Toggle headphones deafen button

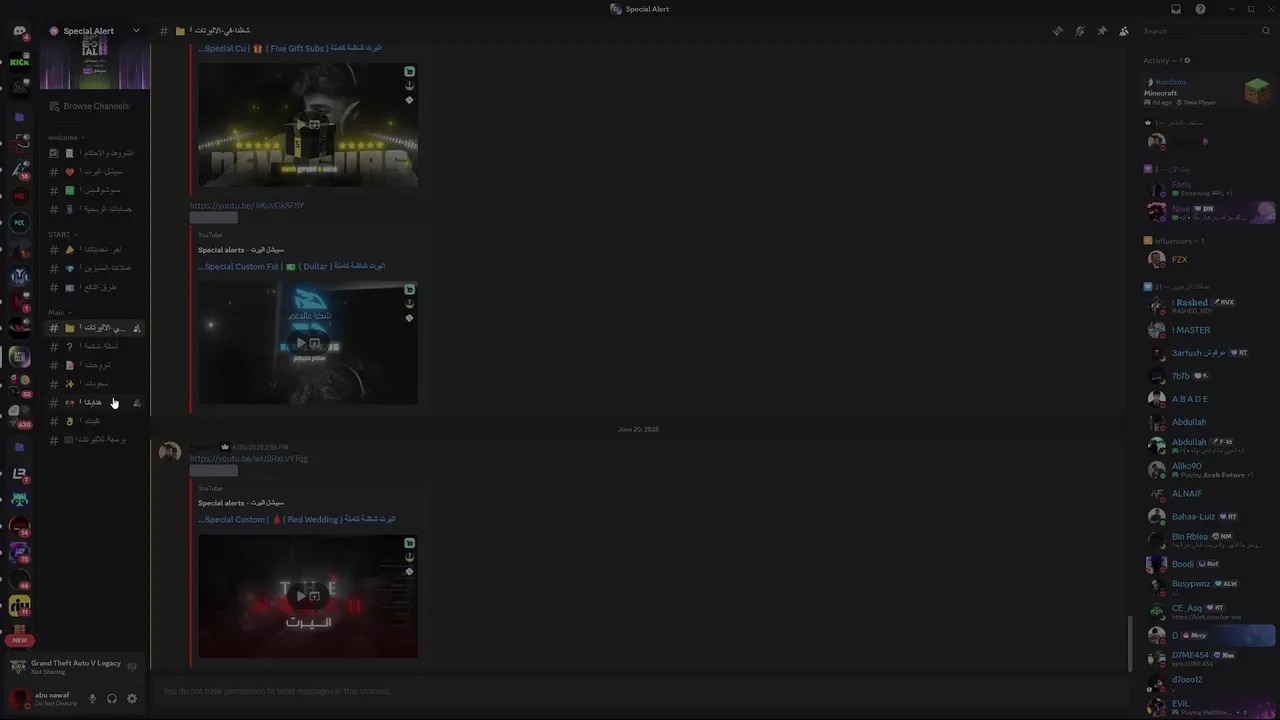coord(112,699)
